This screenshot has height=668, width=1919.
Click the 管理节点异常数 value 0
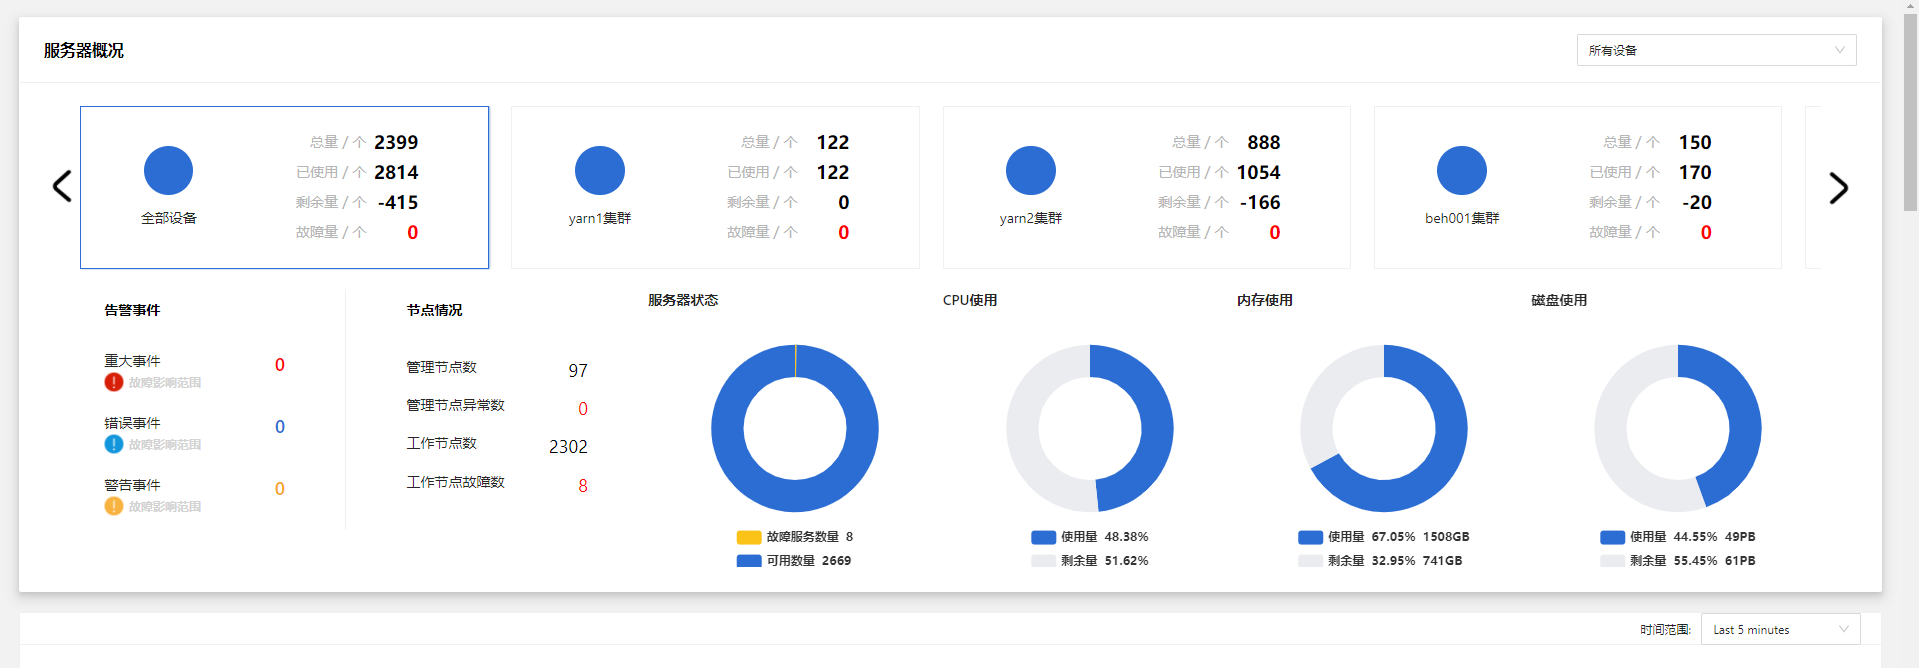583,409
